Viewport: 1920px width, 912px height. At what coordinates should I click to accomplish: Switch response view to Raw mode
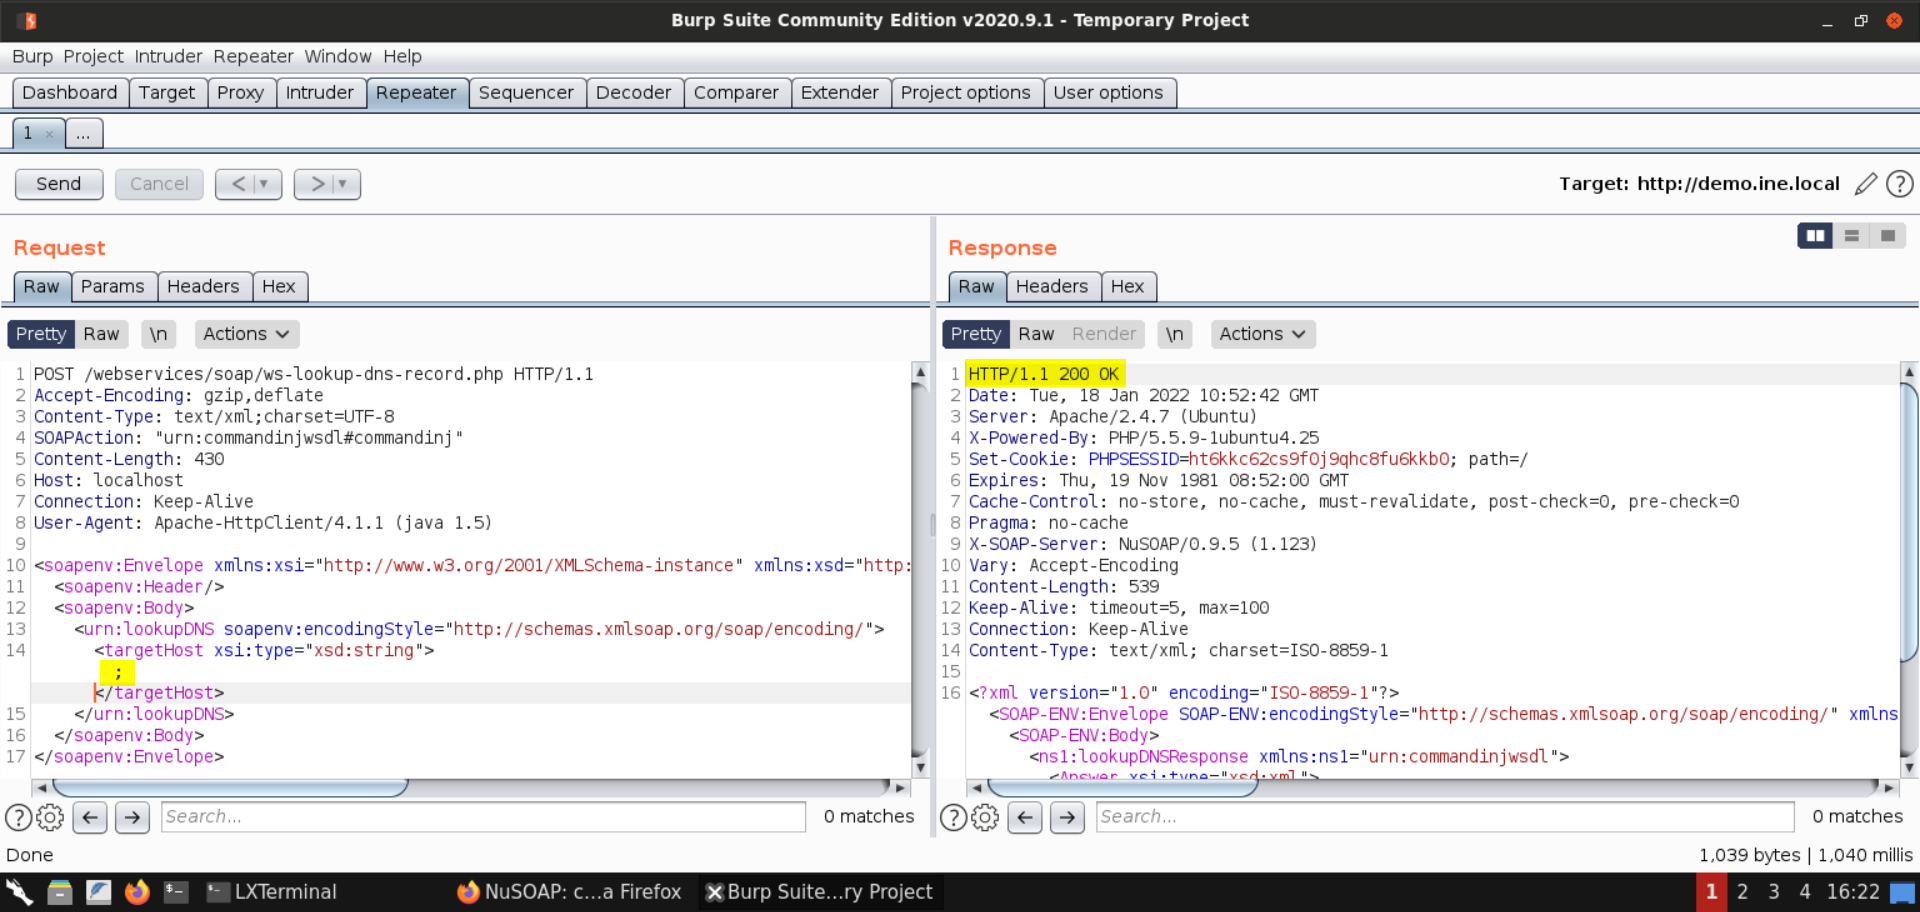[x=1036, y=334]
